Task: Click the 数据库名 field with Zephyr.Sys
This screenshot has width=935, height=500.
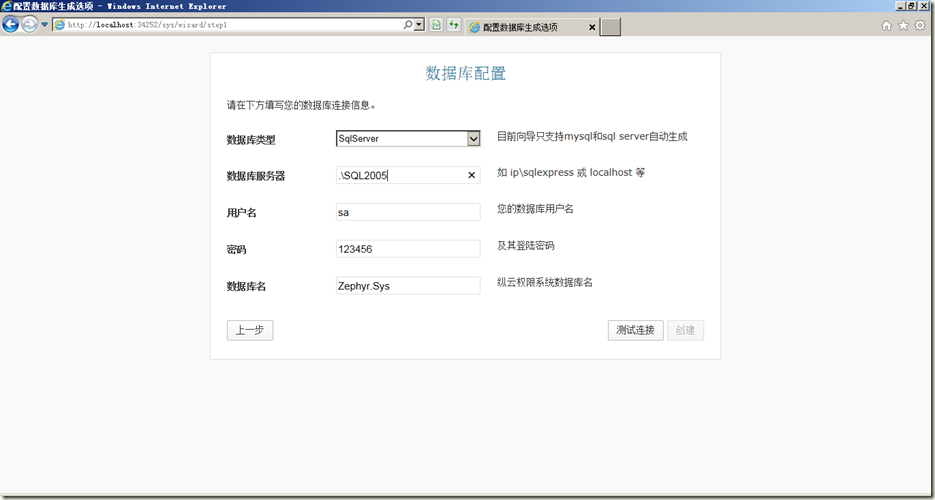Action: coord(408,286)
